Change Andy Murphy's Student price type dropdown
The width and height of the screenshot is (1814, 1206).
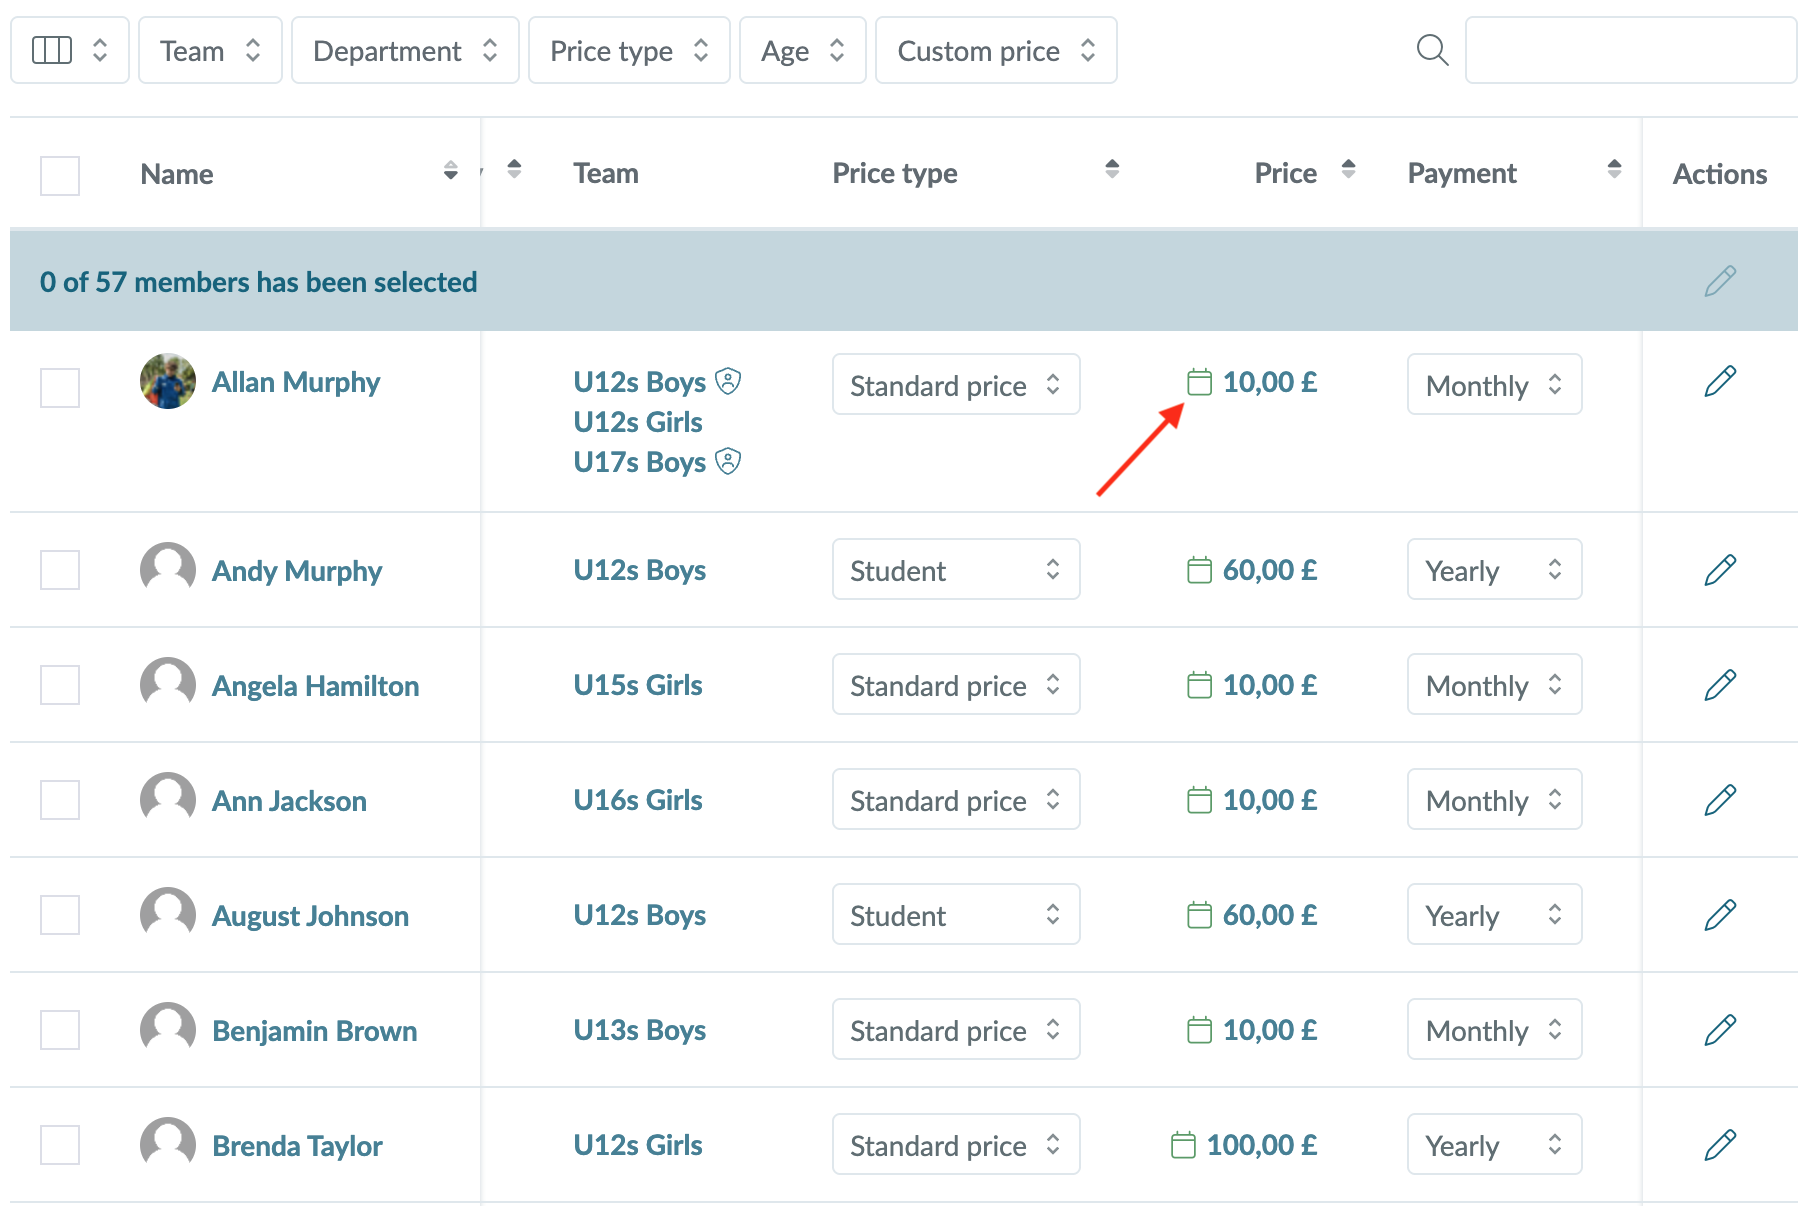pos(955,570)
